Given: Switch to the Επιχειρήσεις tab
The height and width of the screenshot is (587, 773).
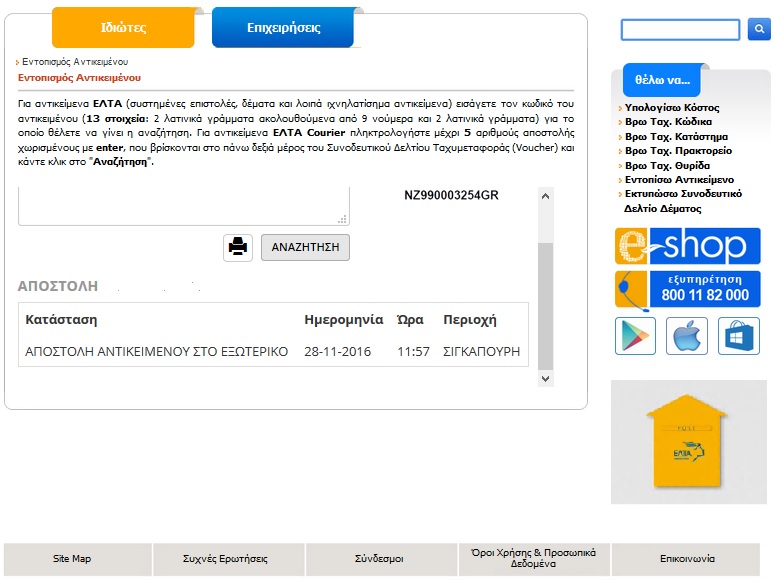Looking at the screenshot, I should point(282,28).
